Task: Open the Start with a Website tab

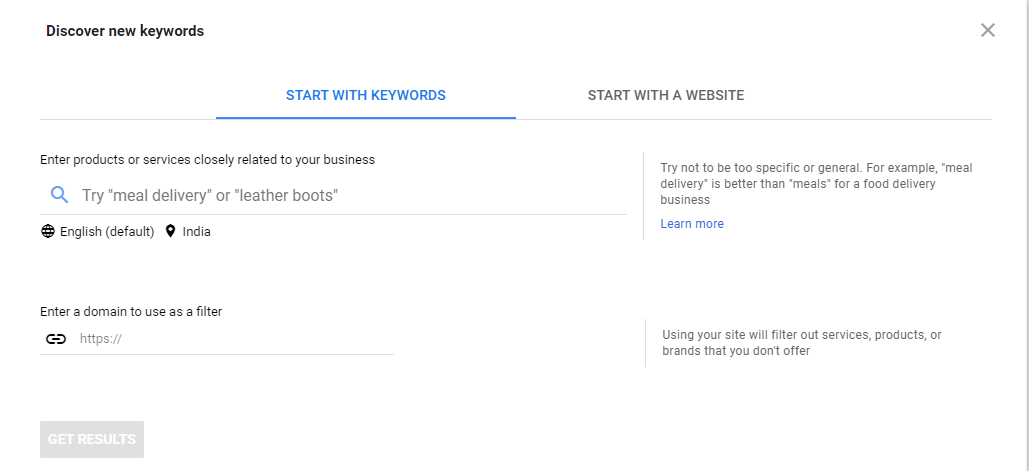Action: 665,96
